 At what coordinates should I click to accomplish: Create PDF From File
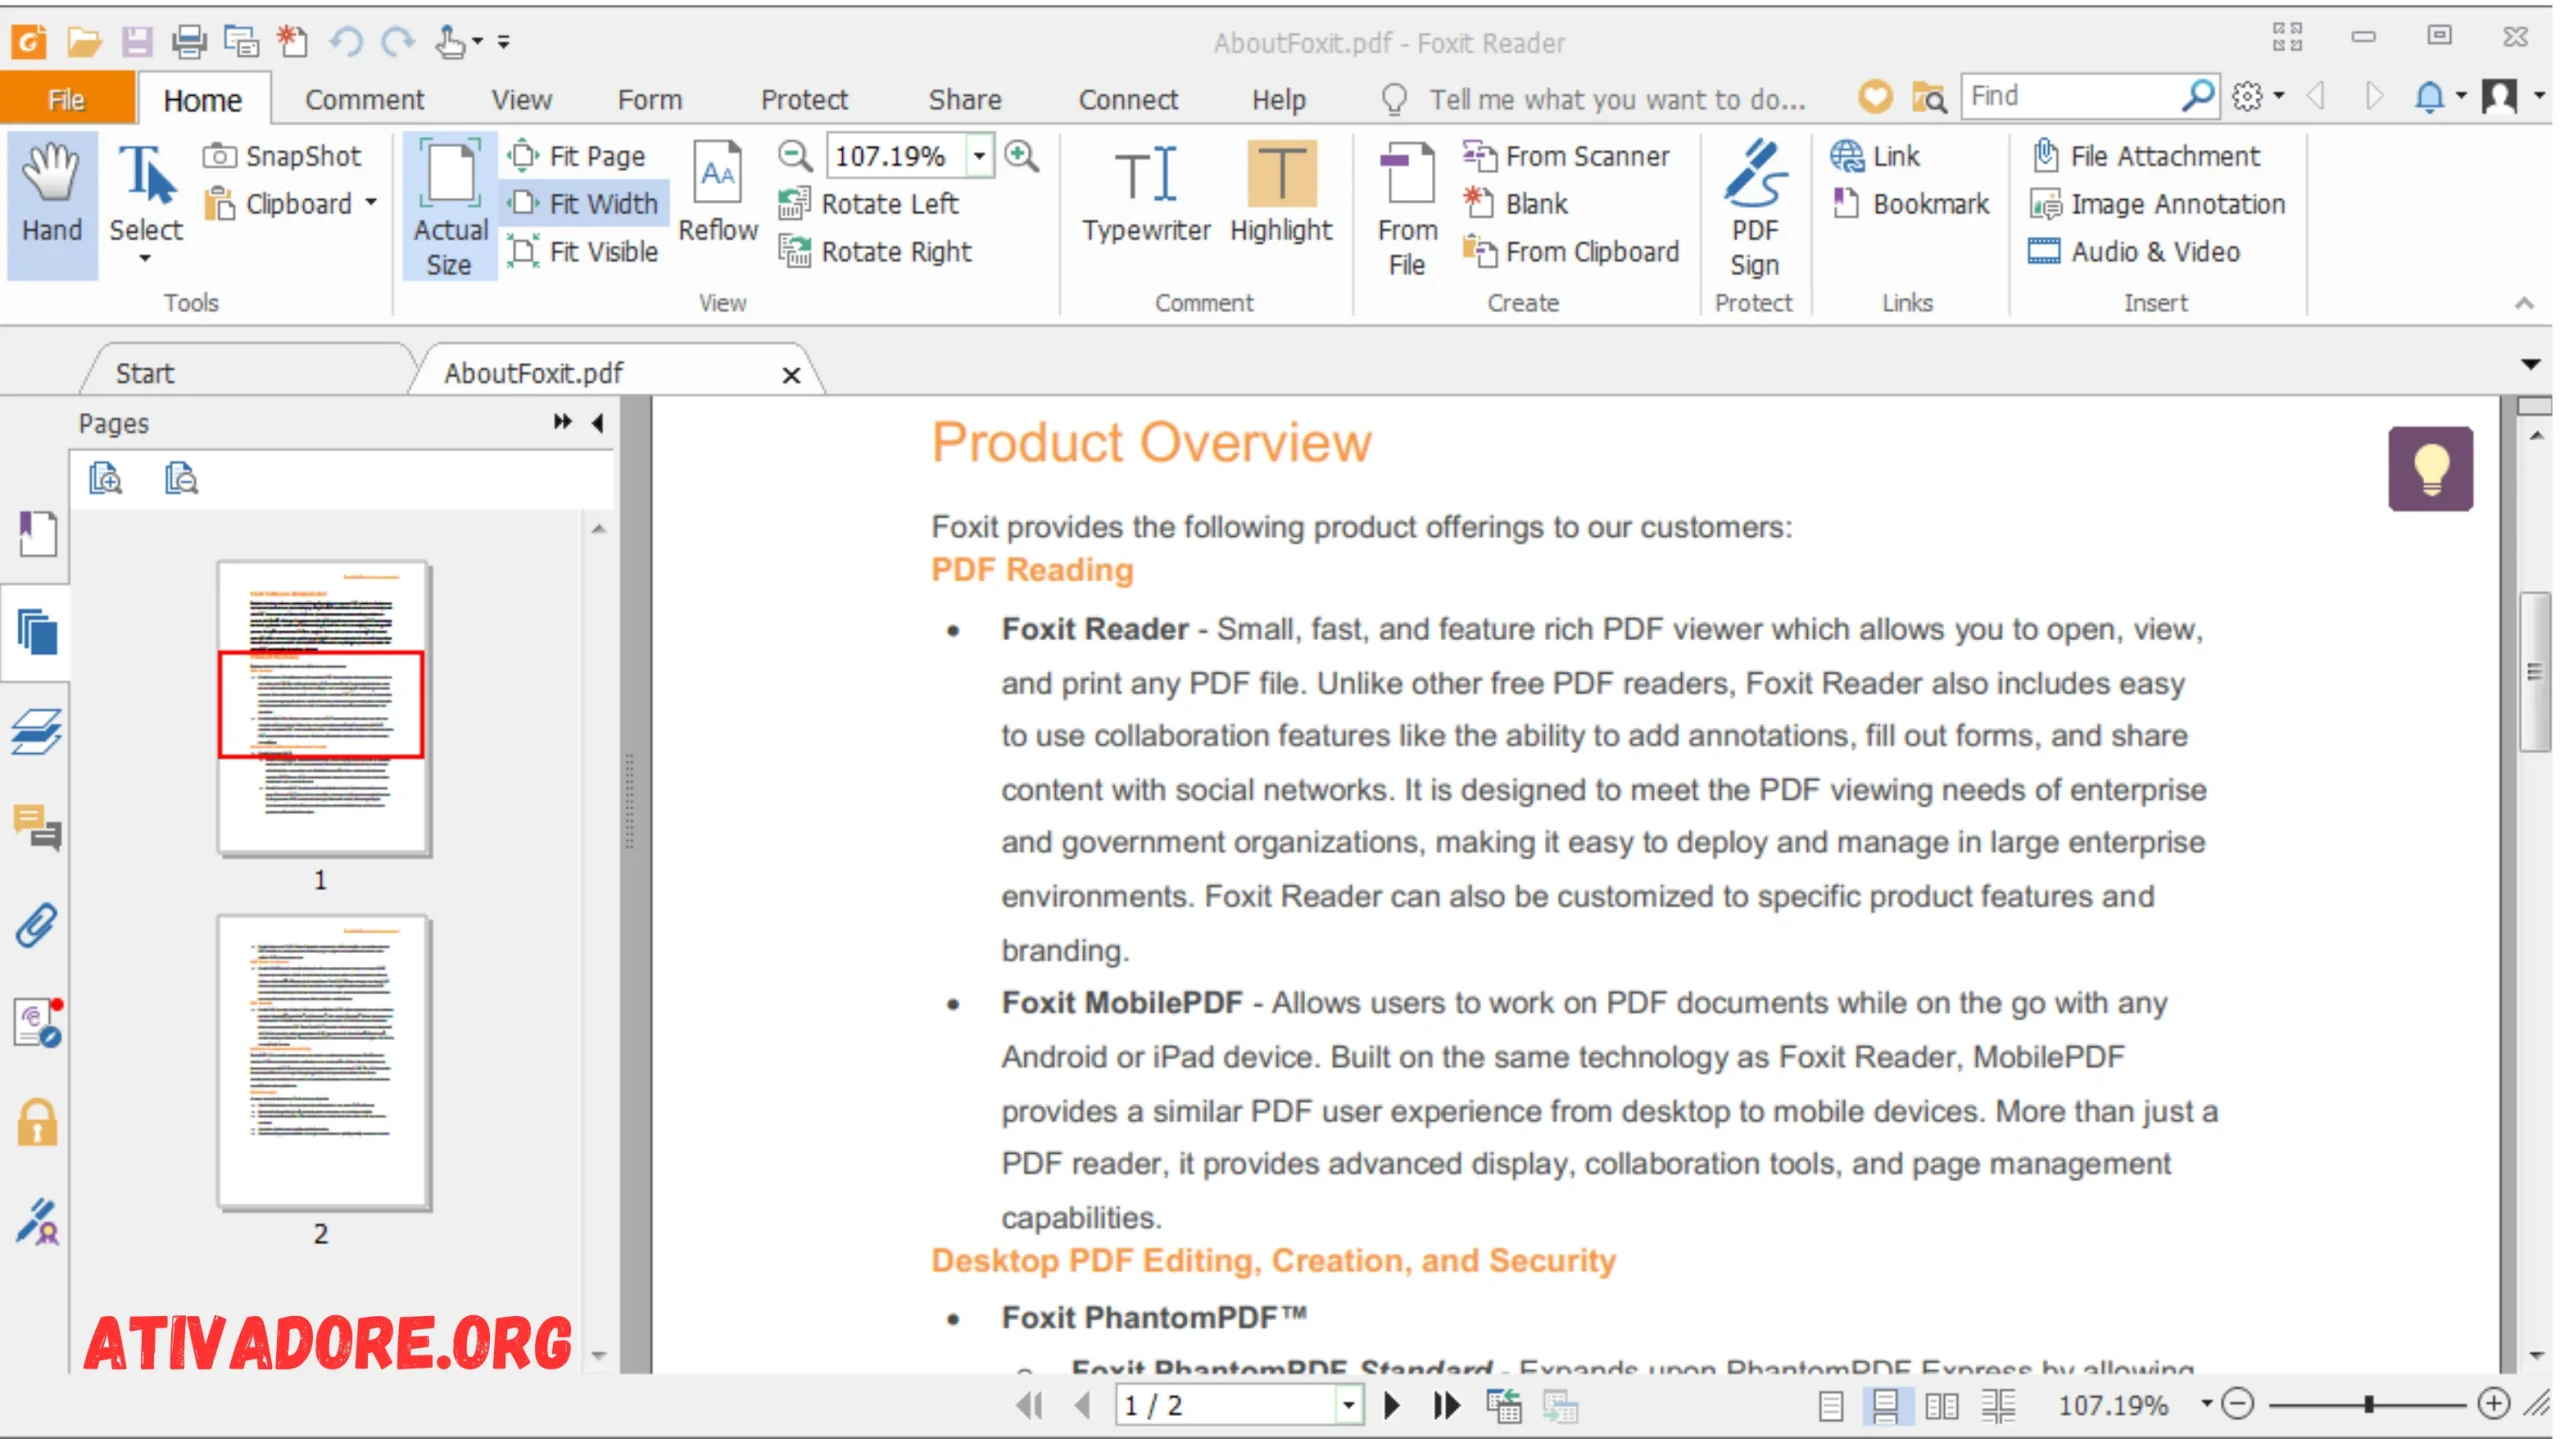[x=1407, y=208]
